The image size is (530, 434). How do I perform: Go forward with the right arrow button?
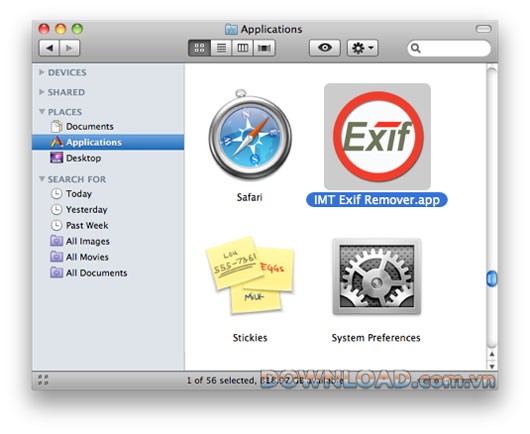click(70, 48)
